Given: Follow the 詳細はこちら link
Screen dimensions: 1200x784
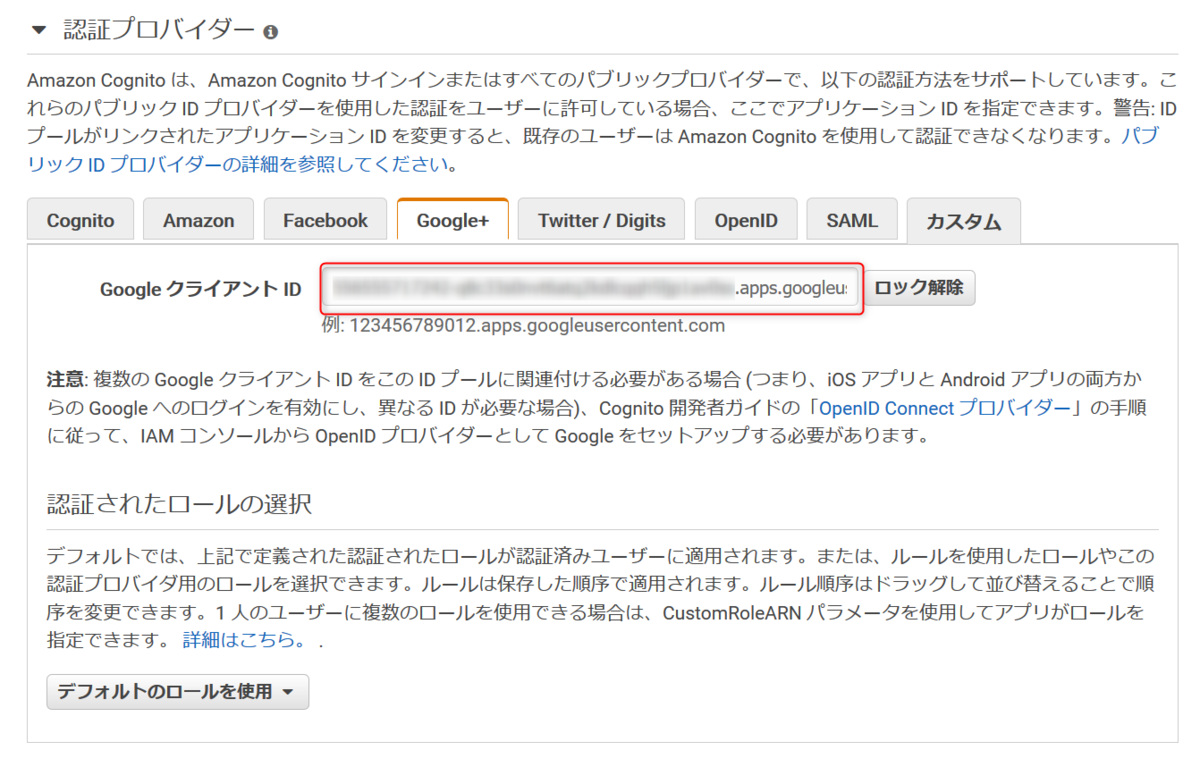Looking at the screenshot, I should 244,640.
